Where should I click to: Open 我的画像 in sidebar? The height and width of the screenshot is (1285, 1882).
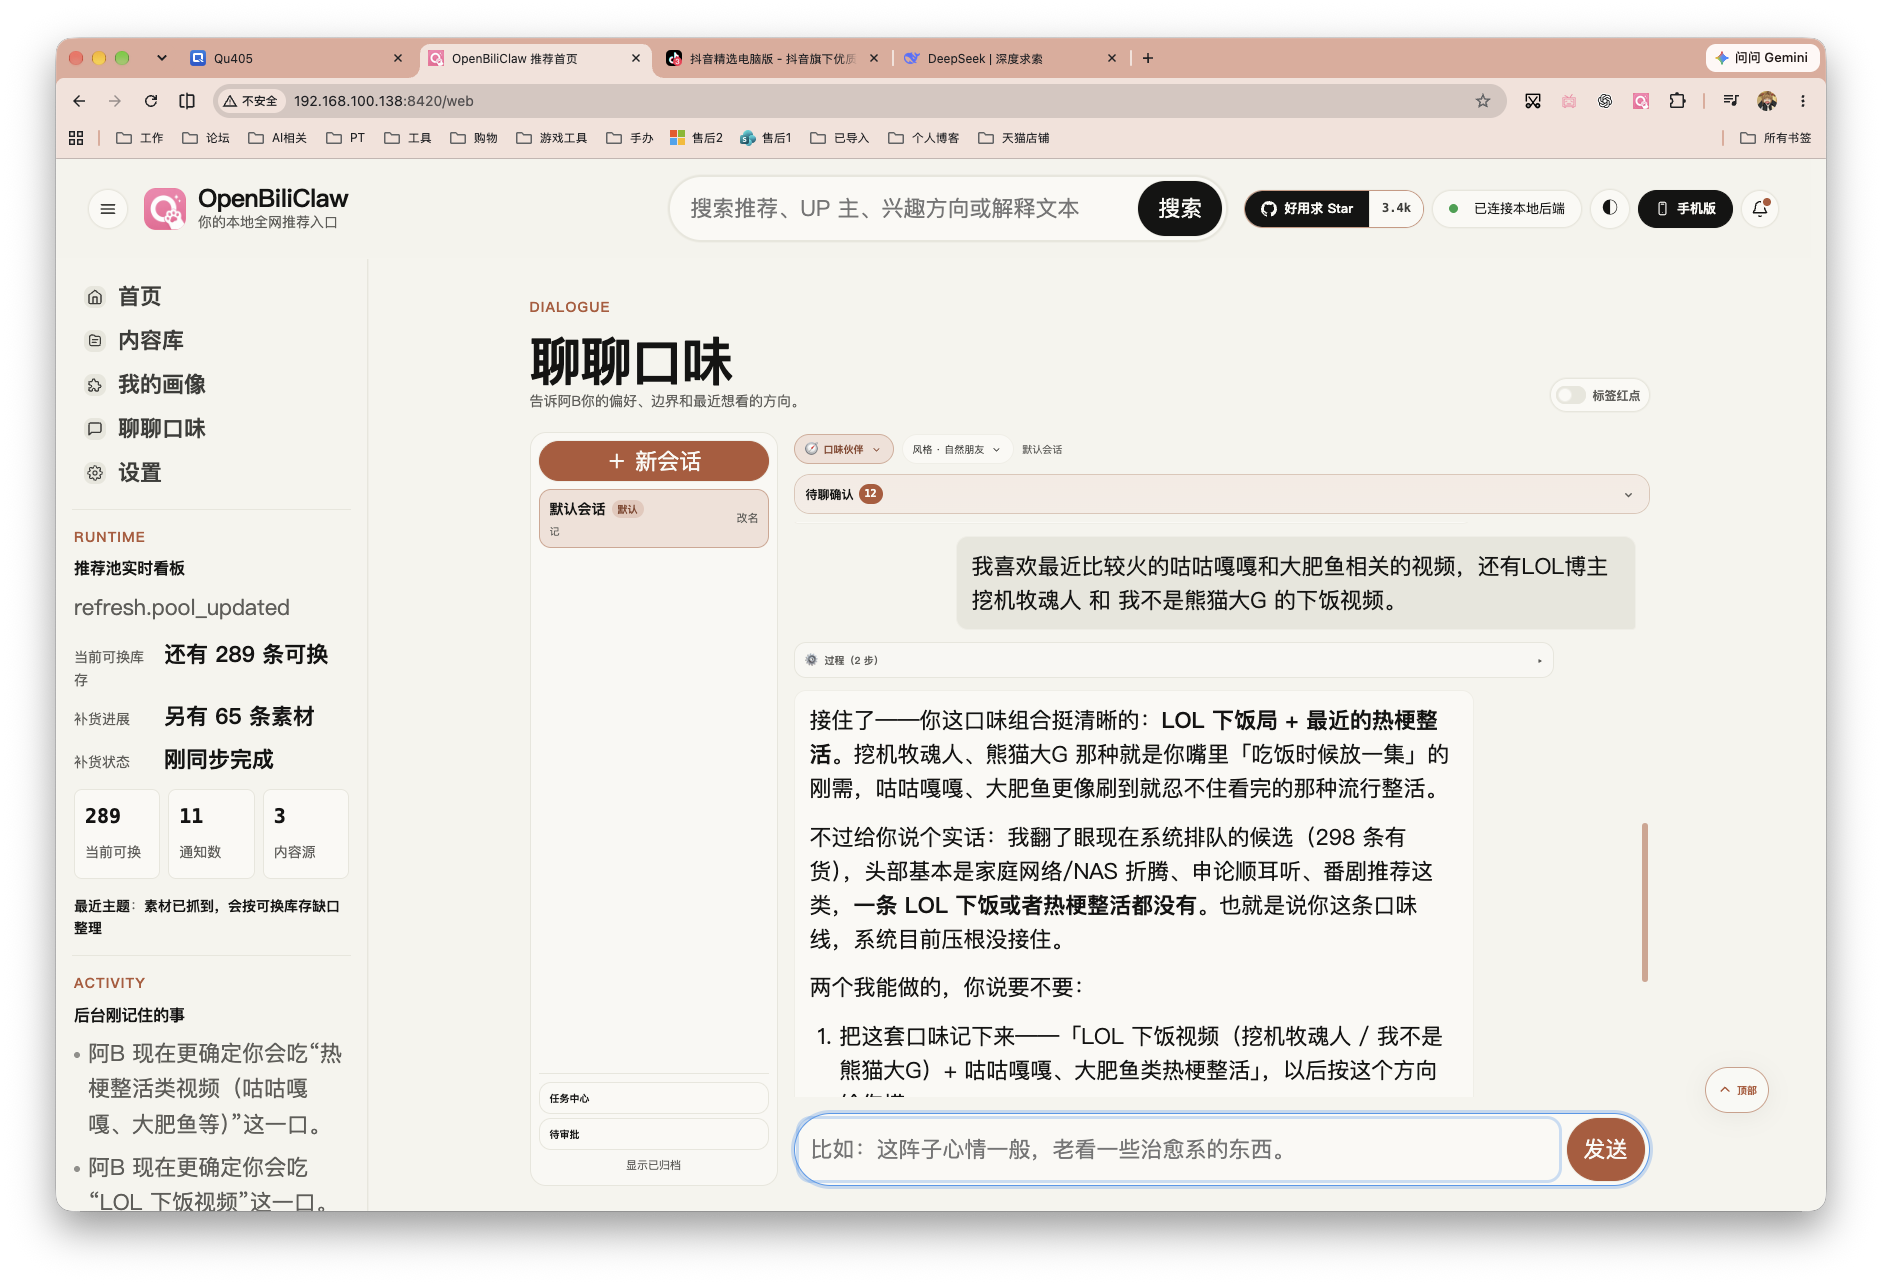pos(161,385)
